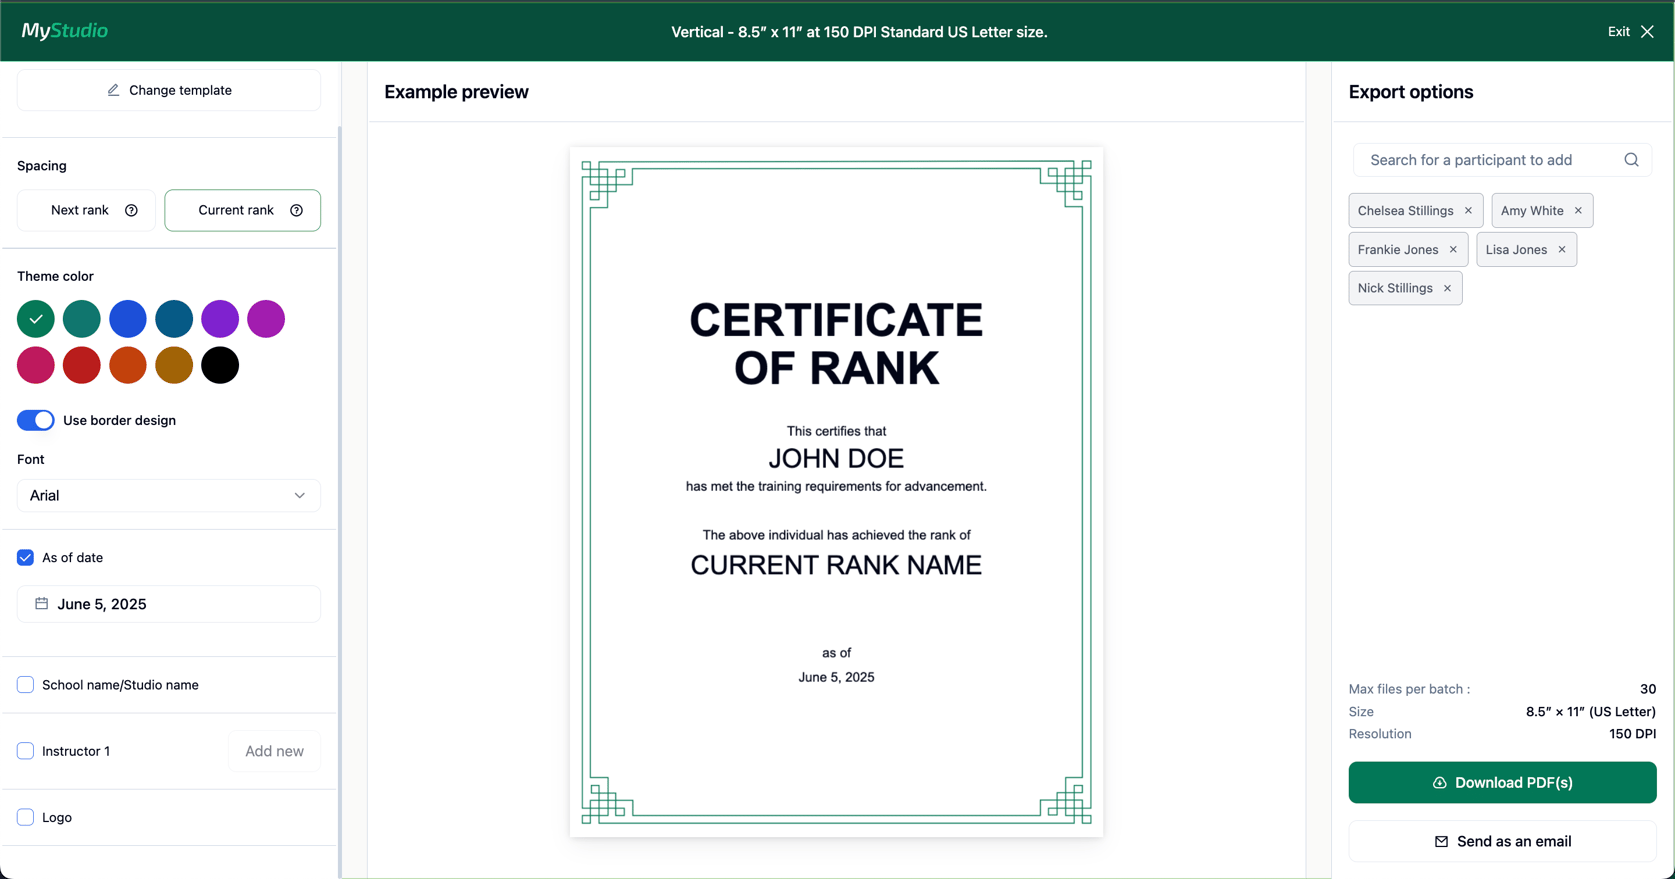
Task: Select Current rank spacing option
Action: pyautogui.click(x=243, y=210)
